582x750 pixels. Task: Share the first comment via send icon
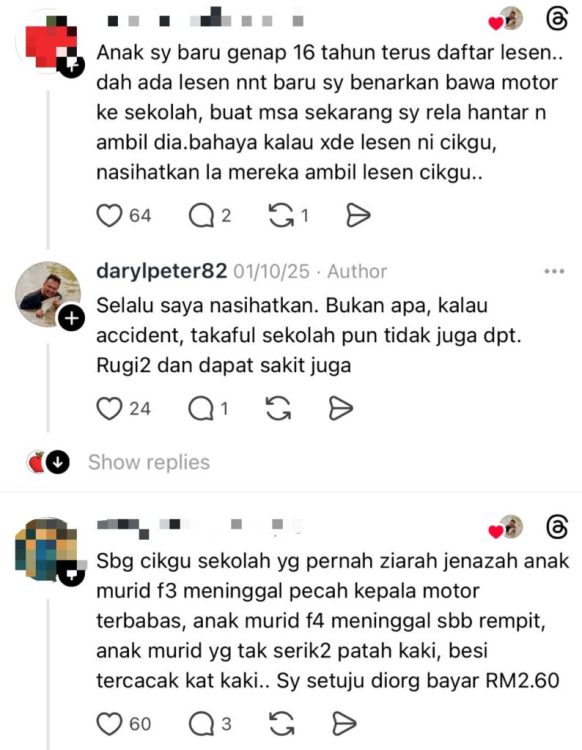(x=358, y=216)
